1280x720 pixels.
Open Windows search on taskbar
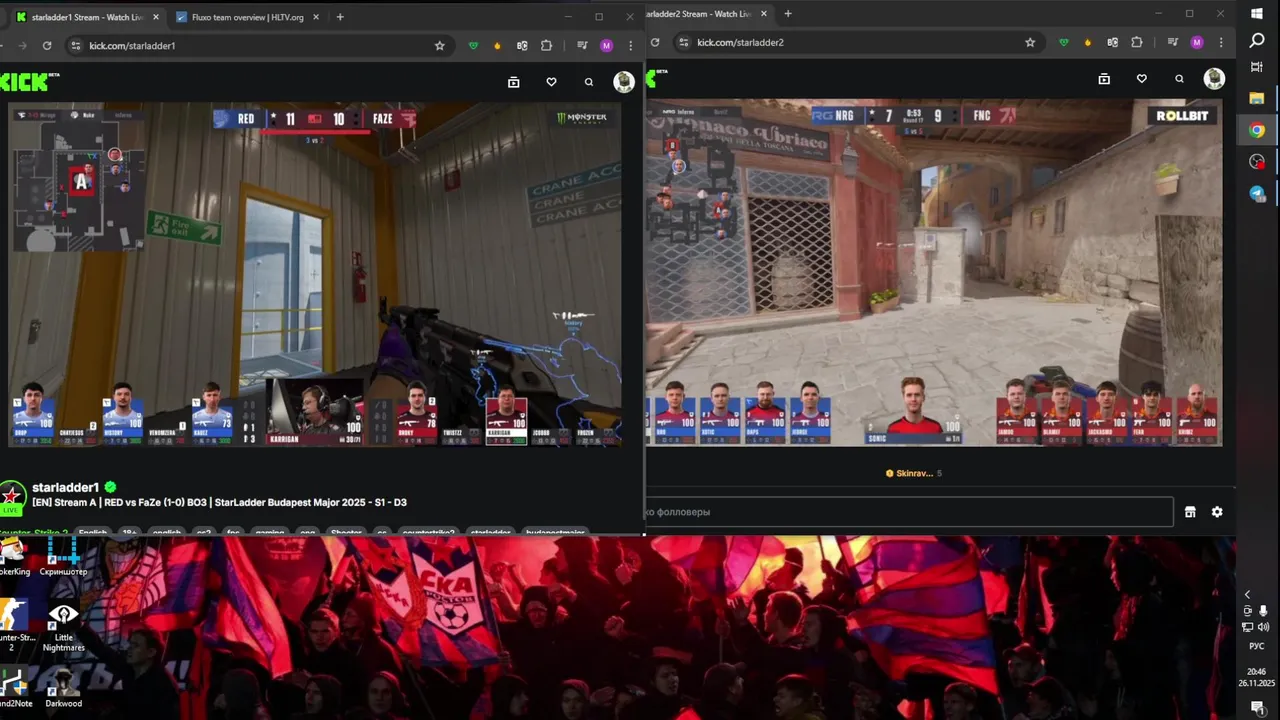(1257, 40)
